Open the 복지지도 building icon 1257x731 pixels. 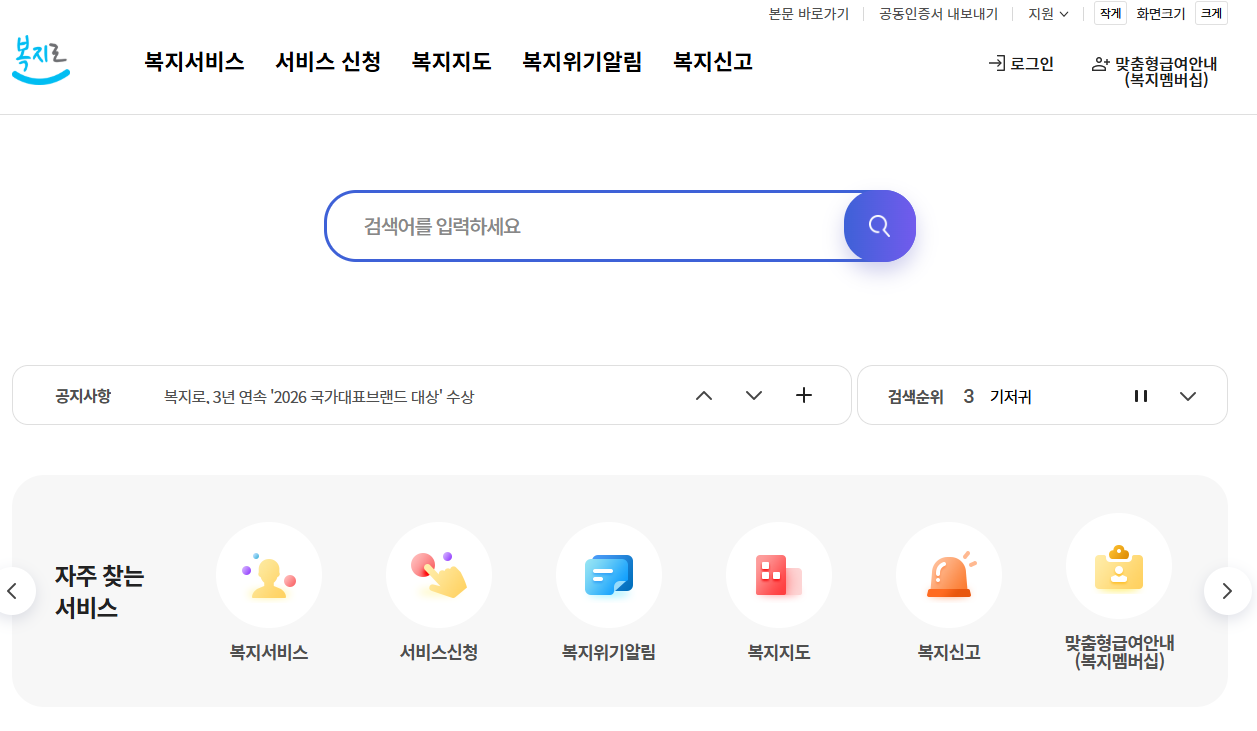[779, 575]
